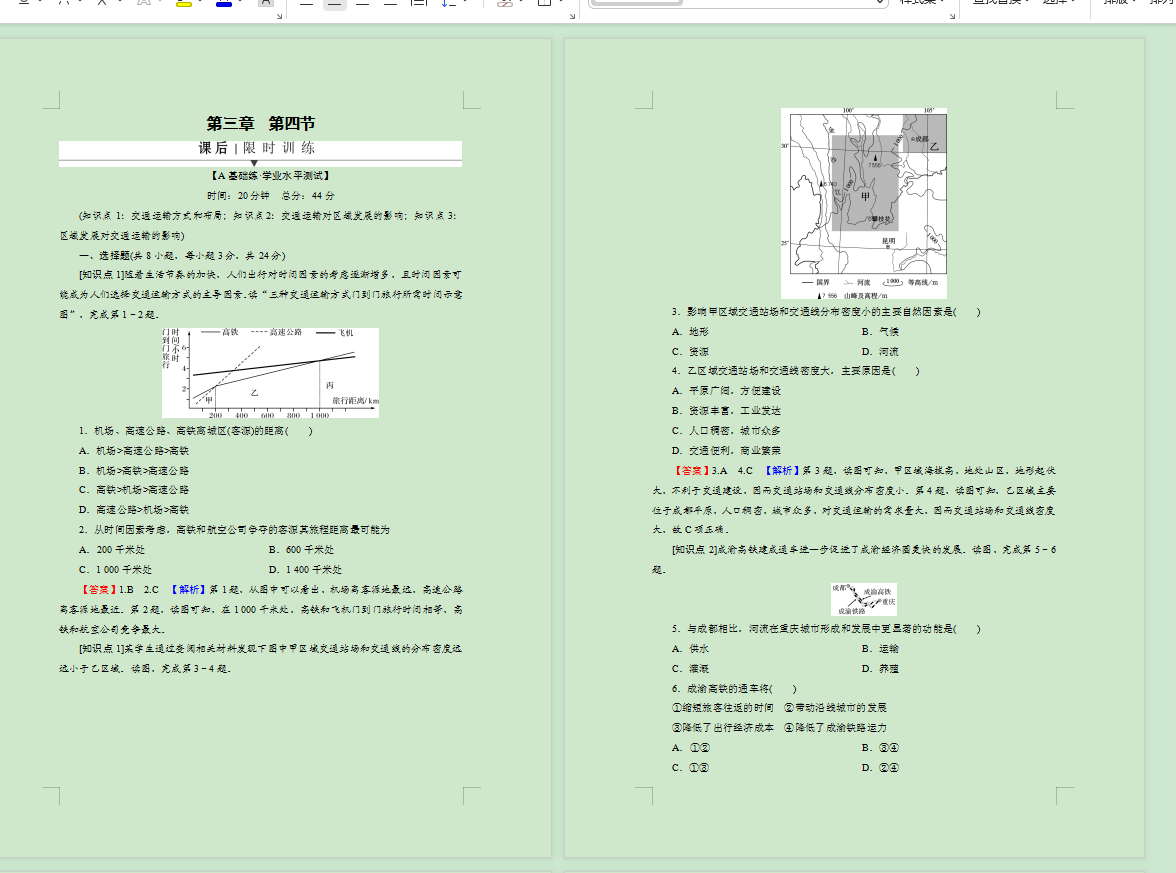This screenshot has width=1176, height=873.
Task: Click option B. ③④
Action: click(880, 748)
